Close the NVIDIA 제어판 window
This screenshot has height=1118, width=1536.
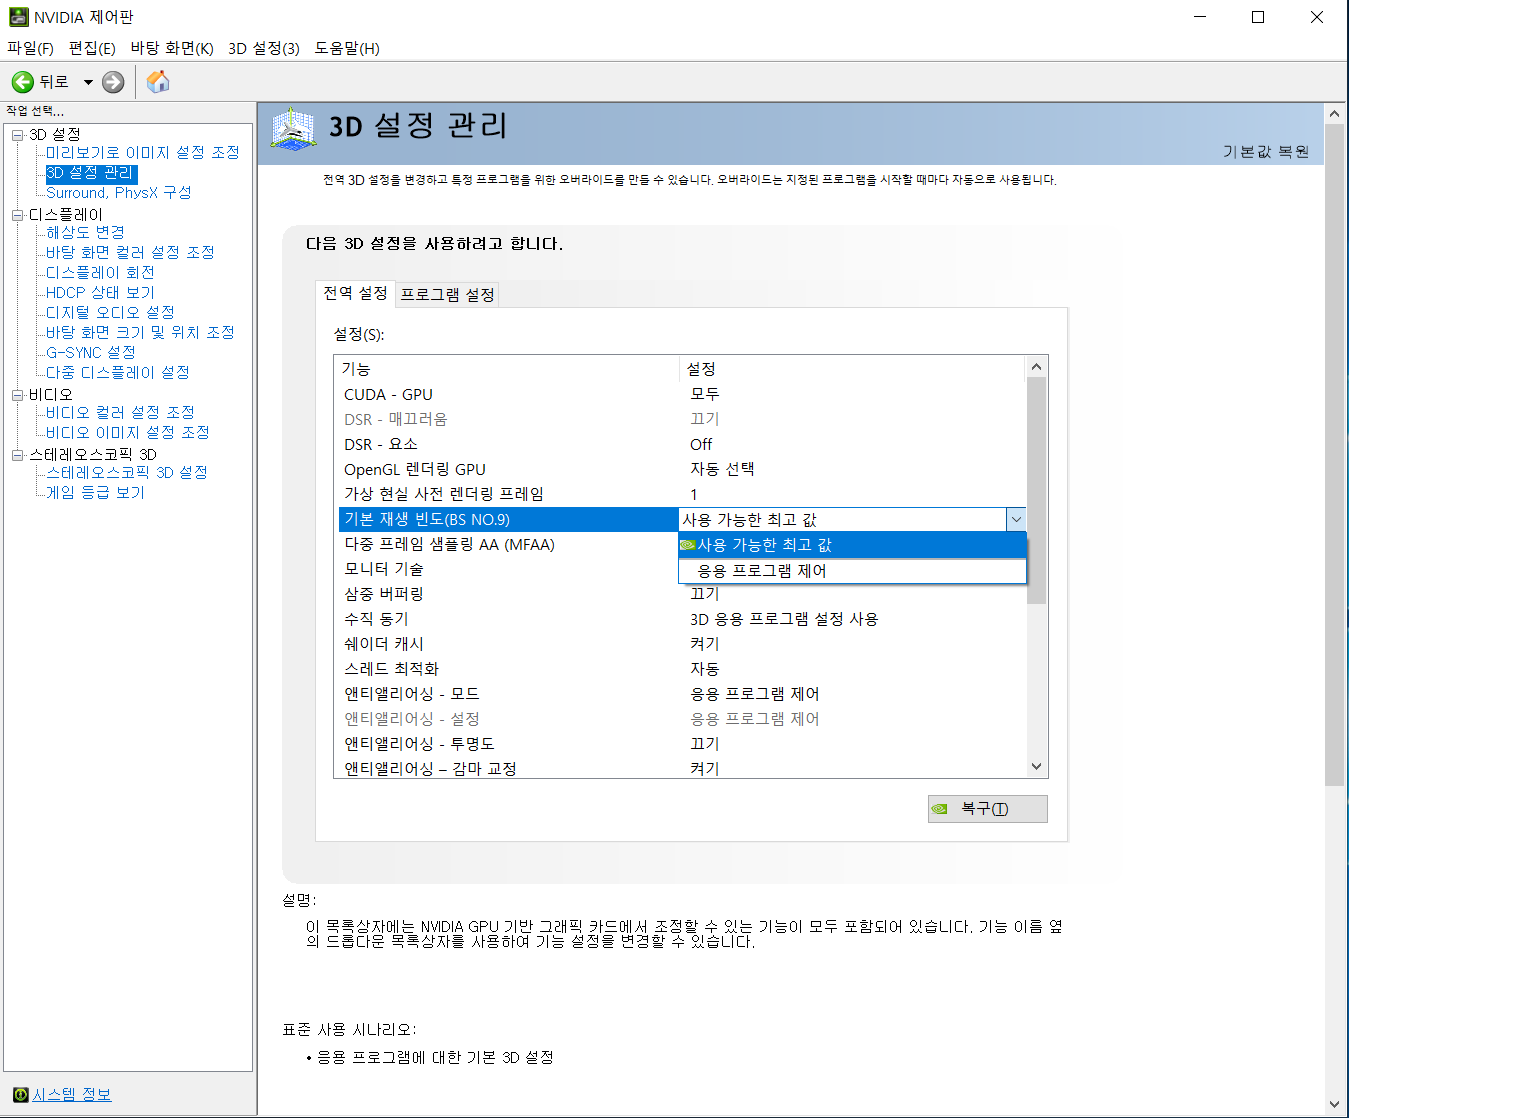(x=1317, y=17)
